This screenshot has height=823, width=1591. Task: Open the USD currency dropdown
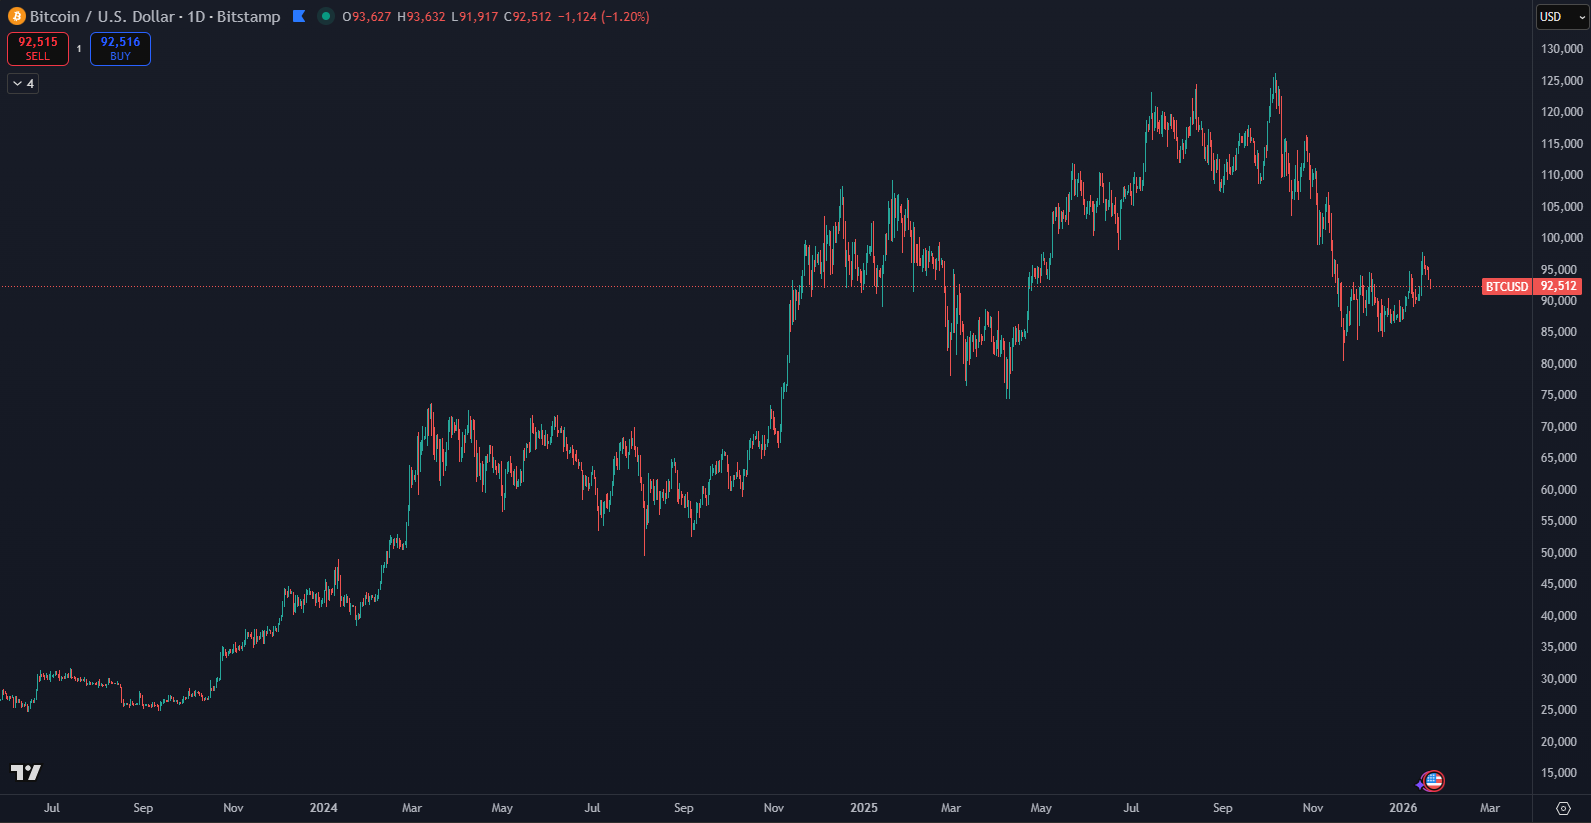[x=1560, y=17]
